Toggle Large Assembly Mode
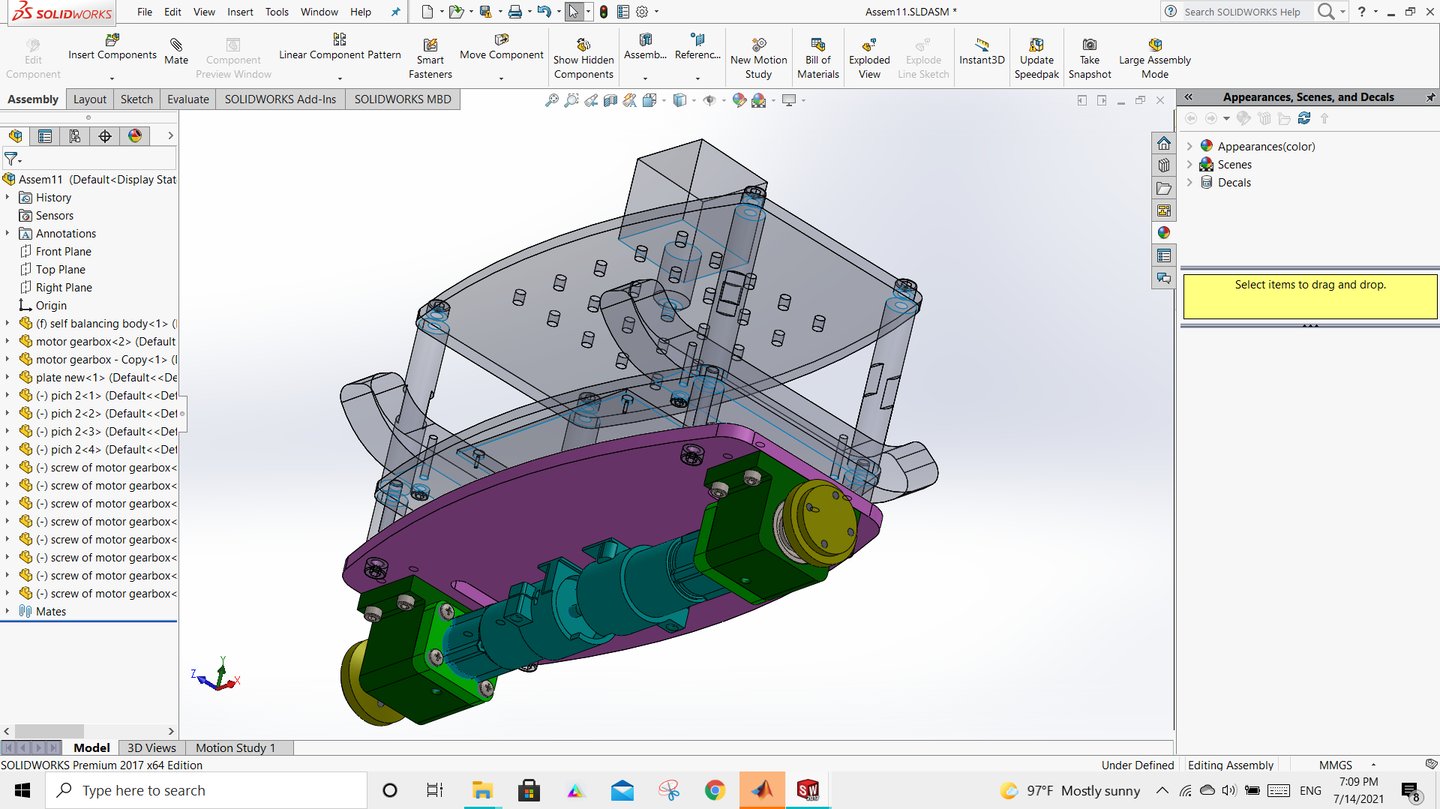The width and height of the screenshot is (1440, 809). click(1154, 59)
